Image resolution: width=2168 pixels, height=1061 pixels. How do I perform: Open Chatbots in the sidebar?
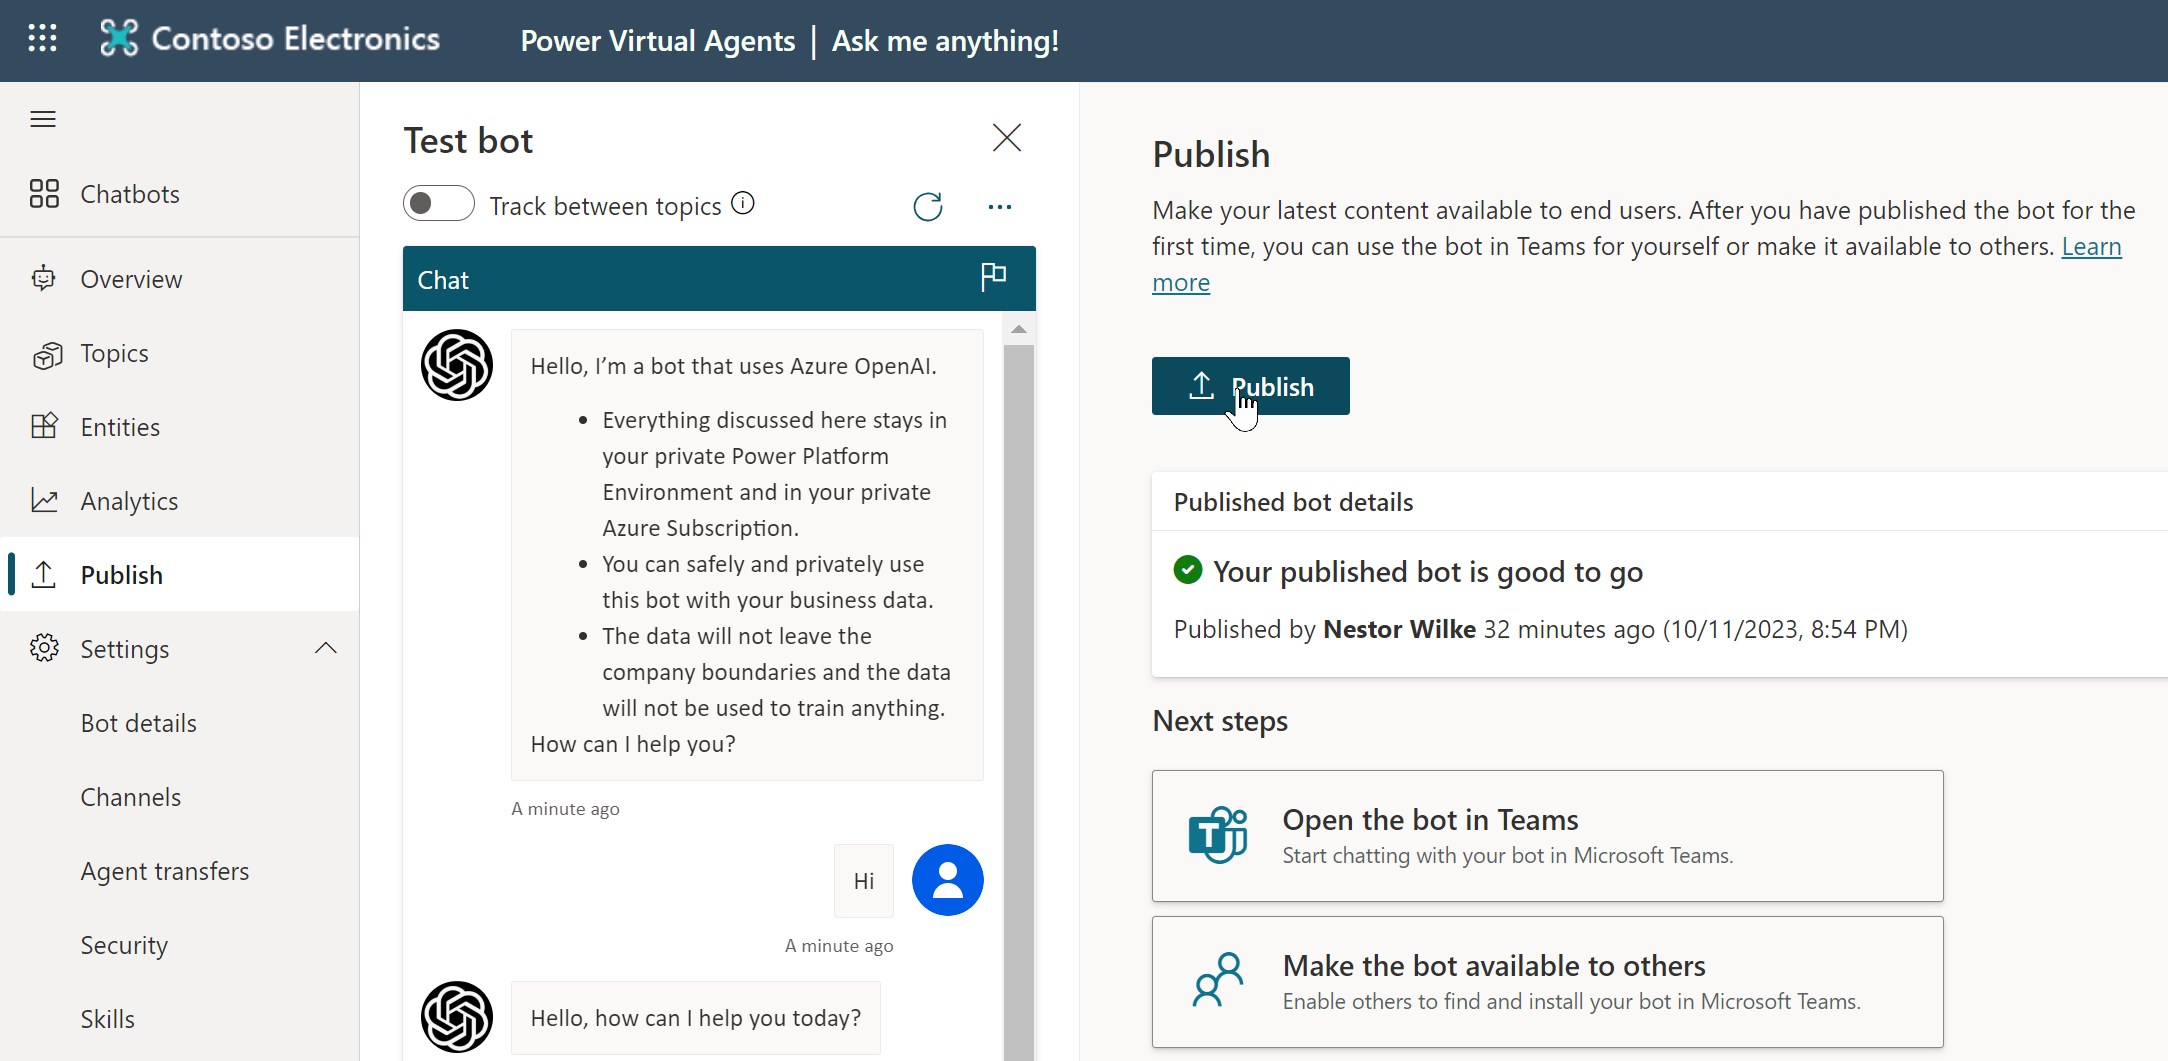point(180,194)
